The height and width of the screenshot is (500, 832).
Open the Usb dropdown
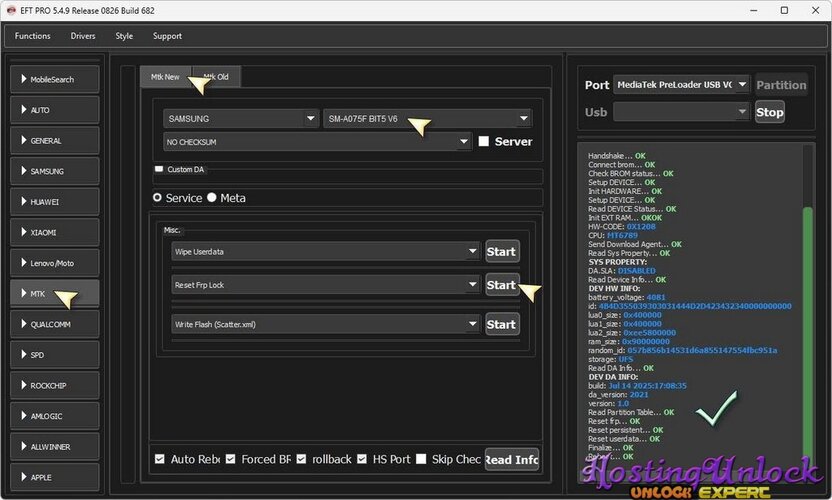pyautogui.click(x=681, y=112)
